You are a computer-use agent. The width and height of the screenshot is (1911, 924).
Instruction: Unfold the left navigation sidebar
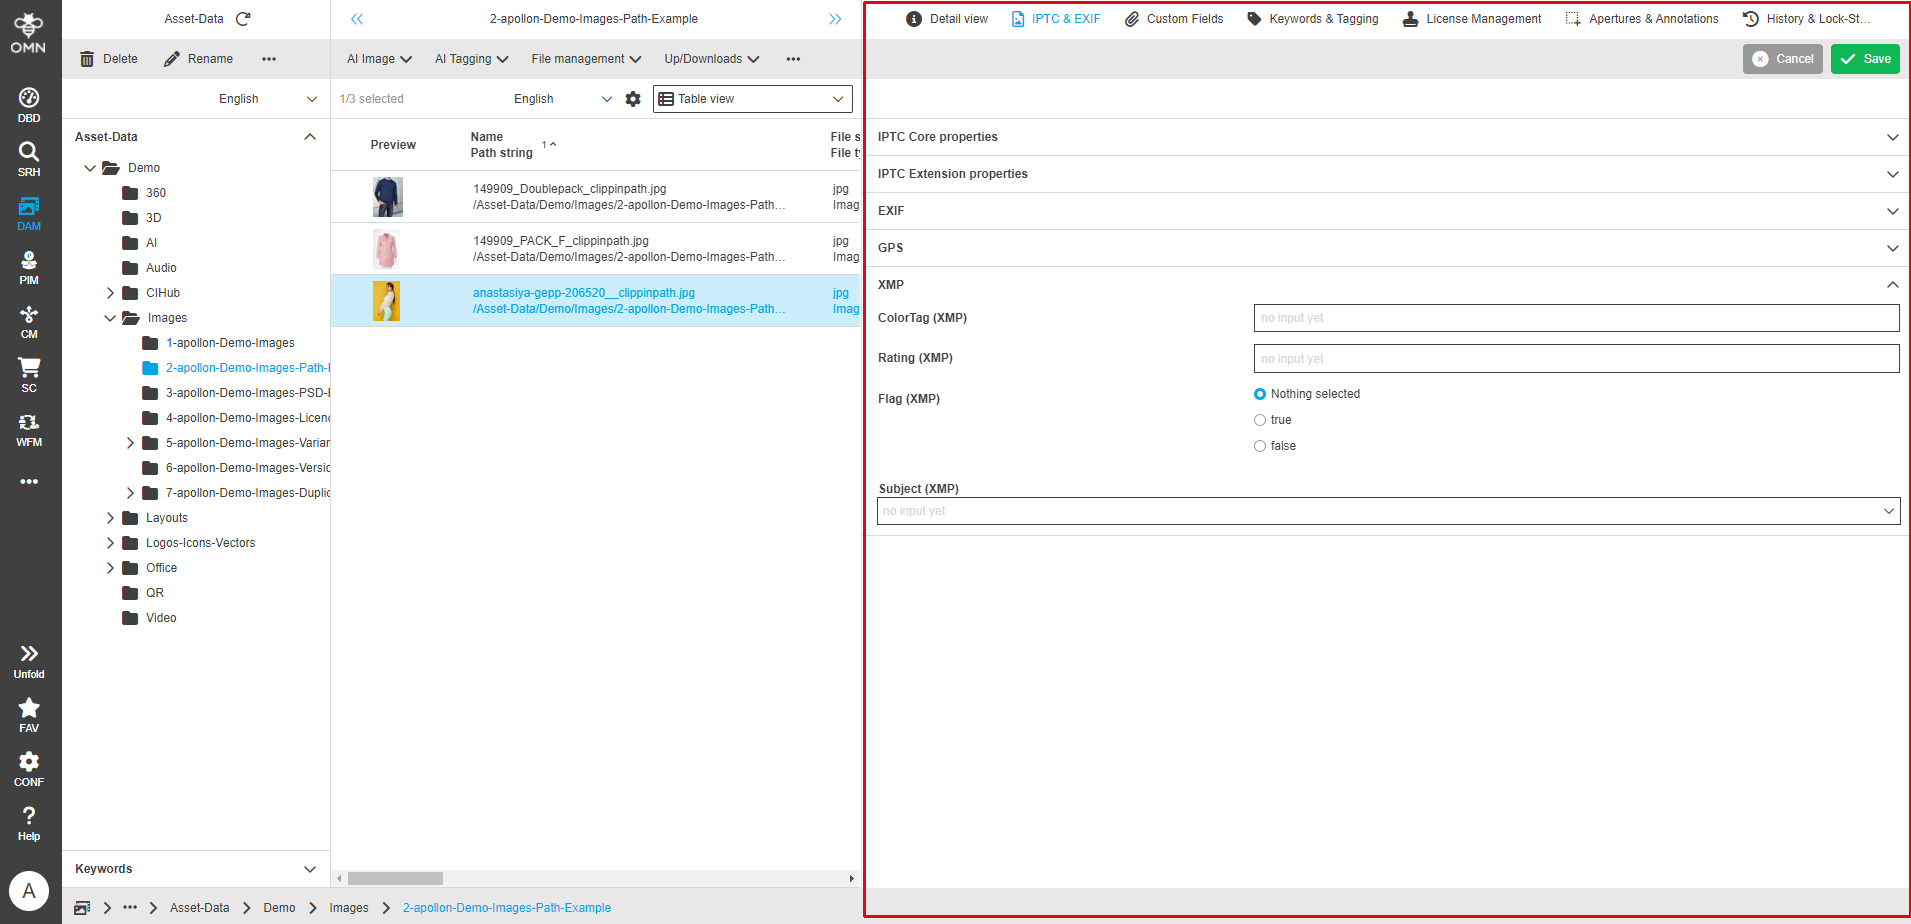[x=29, y=661]
